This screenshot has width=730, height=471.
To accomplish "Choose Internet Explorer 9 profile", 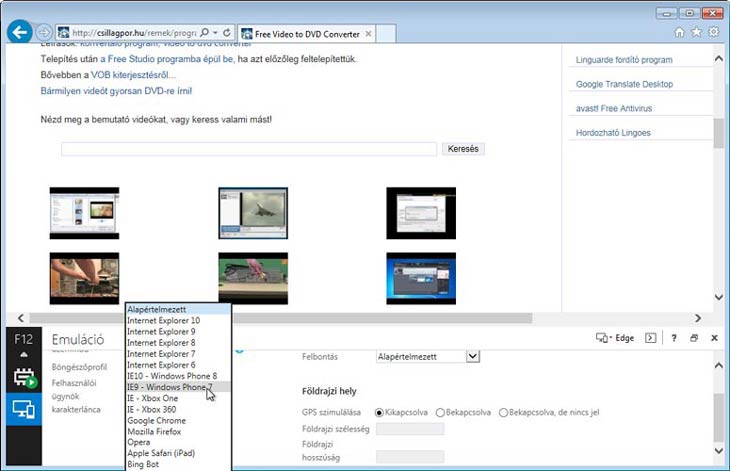I will [x=178, y=331].
